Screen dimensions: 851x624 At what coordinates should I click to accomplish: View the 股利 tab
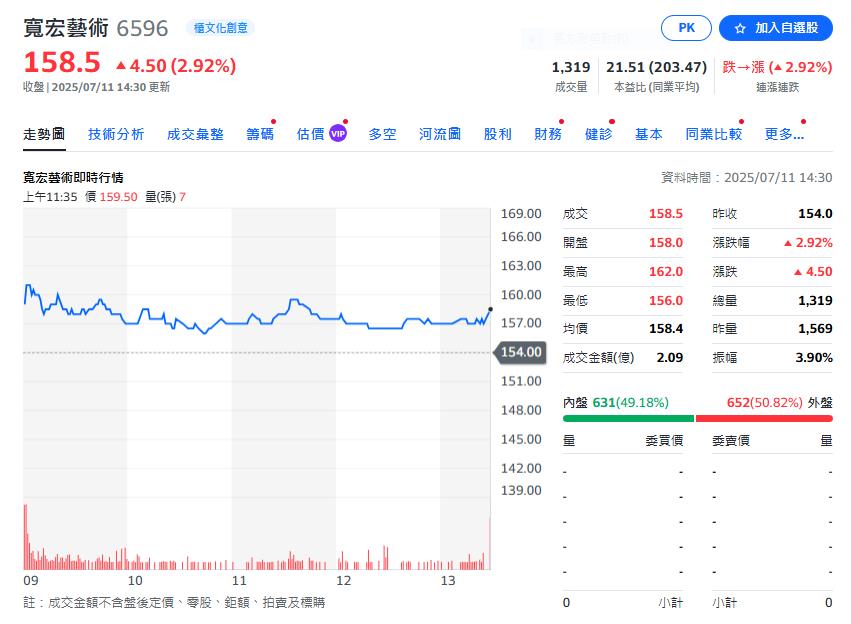pyautogui.click(x=498, y=134)
